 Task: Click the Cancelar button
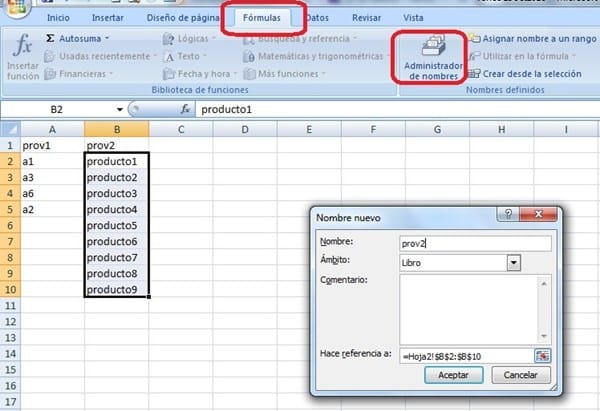click(x=521, y=375)
